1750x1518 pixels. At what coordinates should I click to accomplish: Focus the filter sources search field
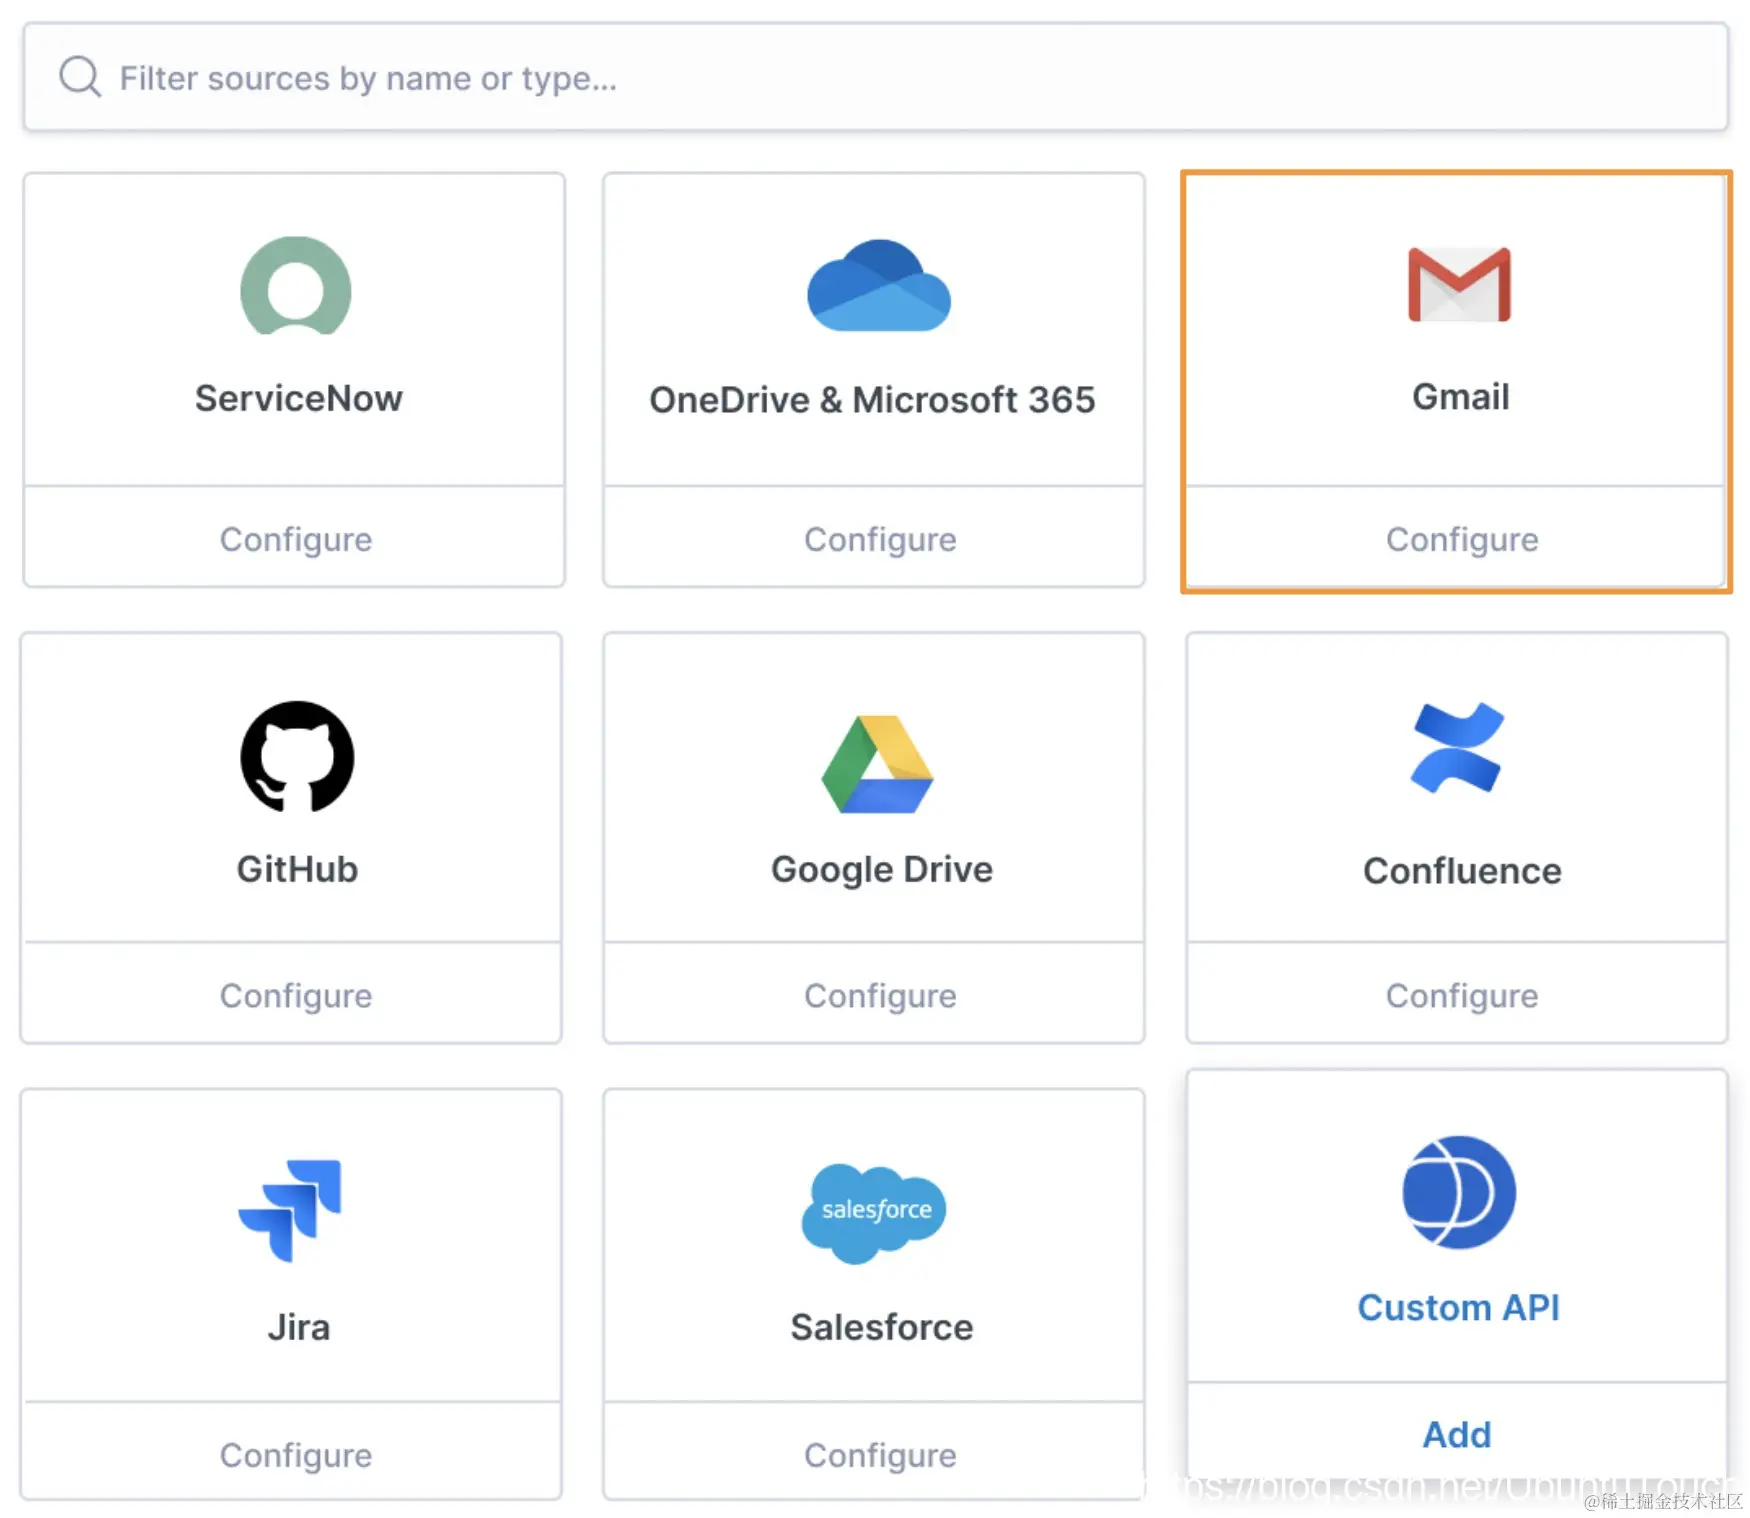876,77
